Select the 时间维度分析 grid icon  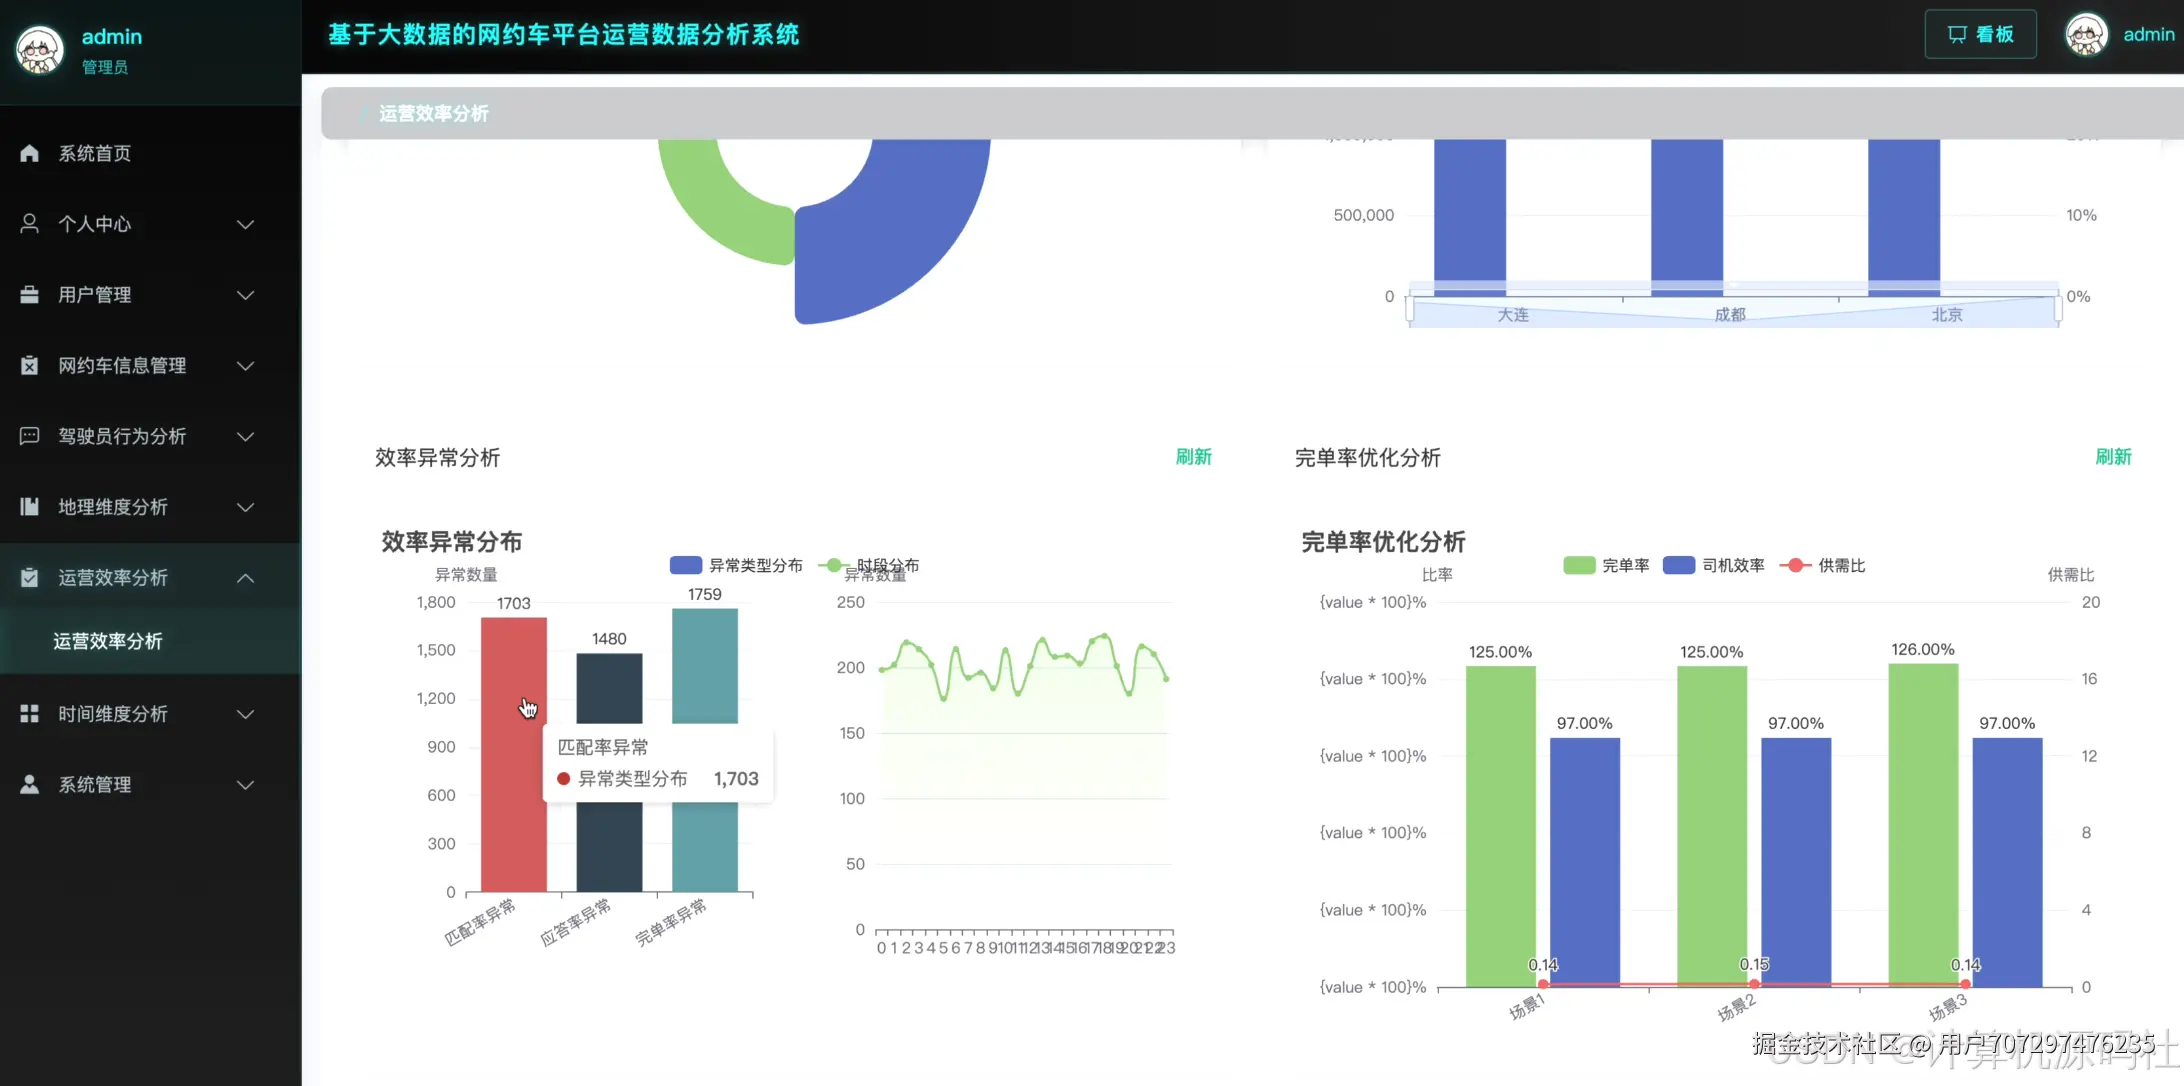click(28, 713)
